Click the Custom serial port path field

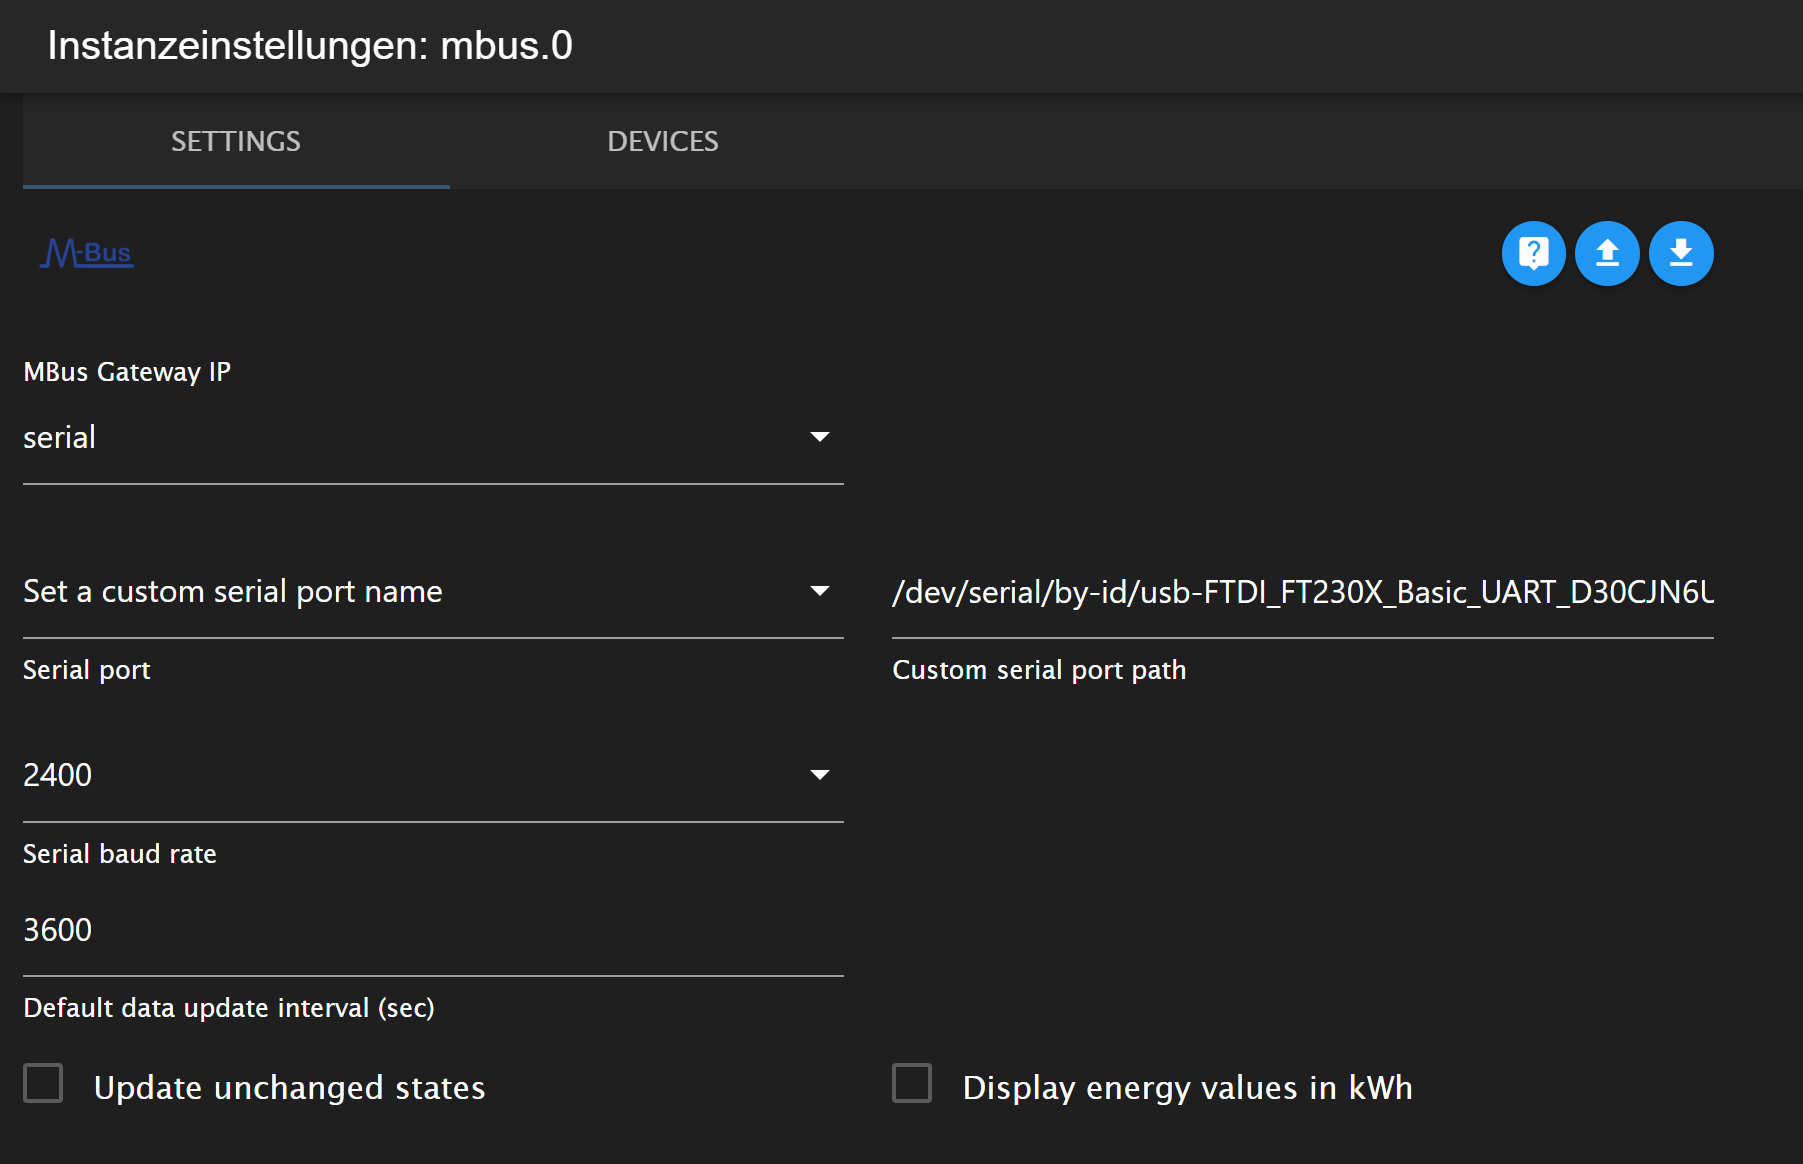coord(1303,592)
